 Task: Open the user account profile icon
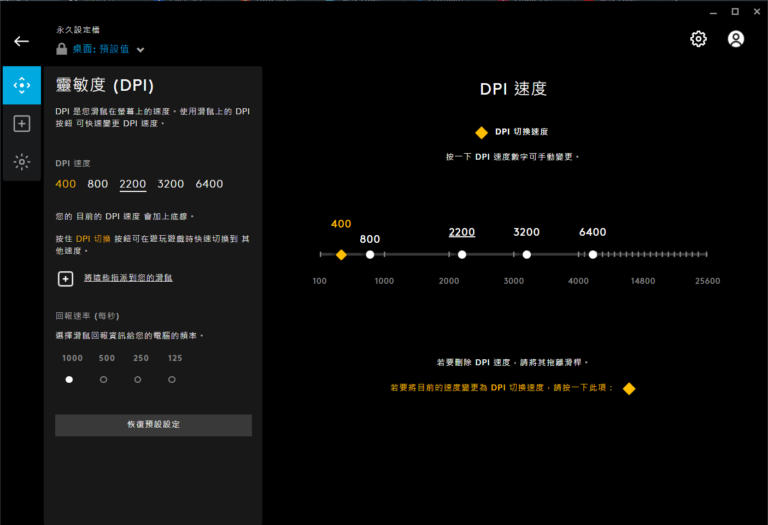736,39
